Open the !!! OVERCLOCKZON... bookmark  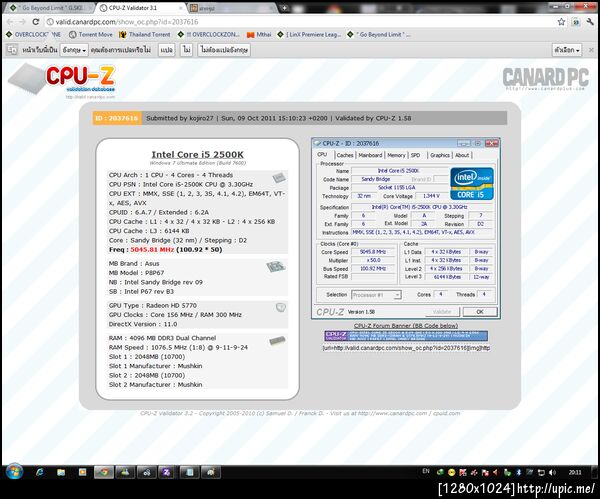pyautogui.click(x=209, y=34)
